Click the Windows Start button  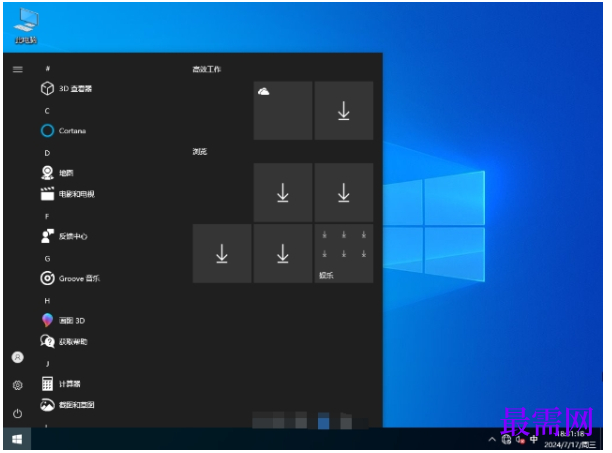click(x=17, y=439)
